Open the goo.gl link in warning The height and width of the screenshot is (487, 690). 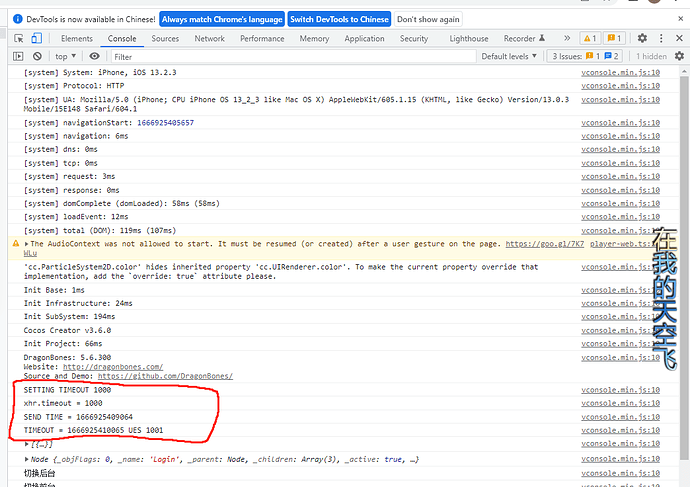tap(545, 244)
